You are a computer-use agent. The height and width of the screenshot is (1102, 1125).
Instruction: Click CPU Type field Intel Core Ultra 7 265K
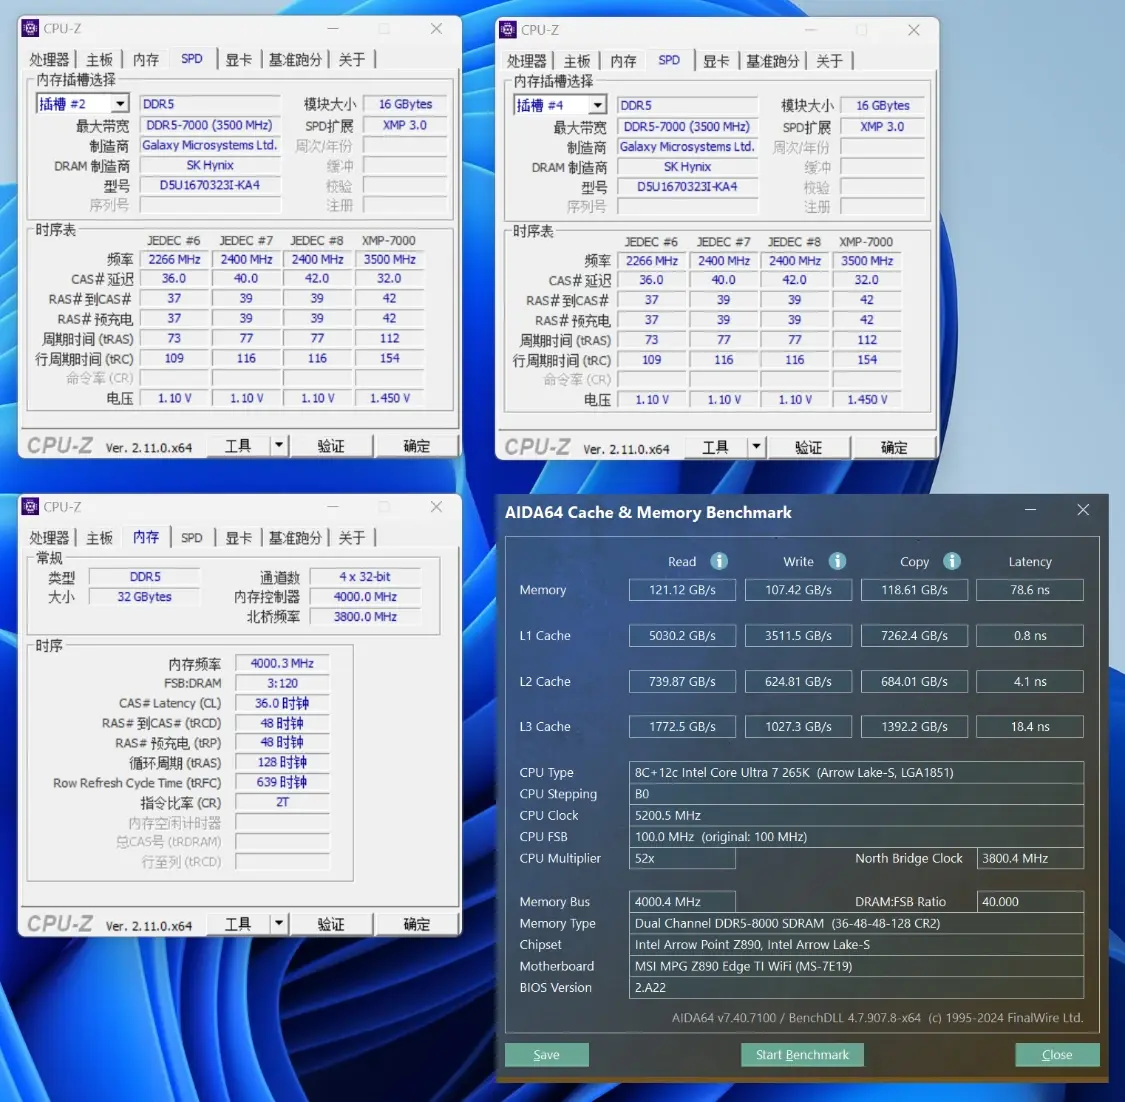856,773
